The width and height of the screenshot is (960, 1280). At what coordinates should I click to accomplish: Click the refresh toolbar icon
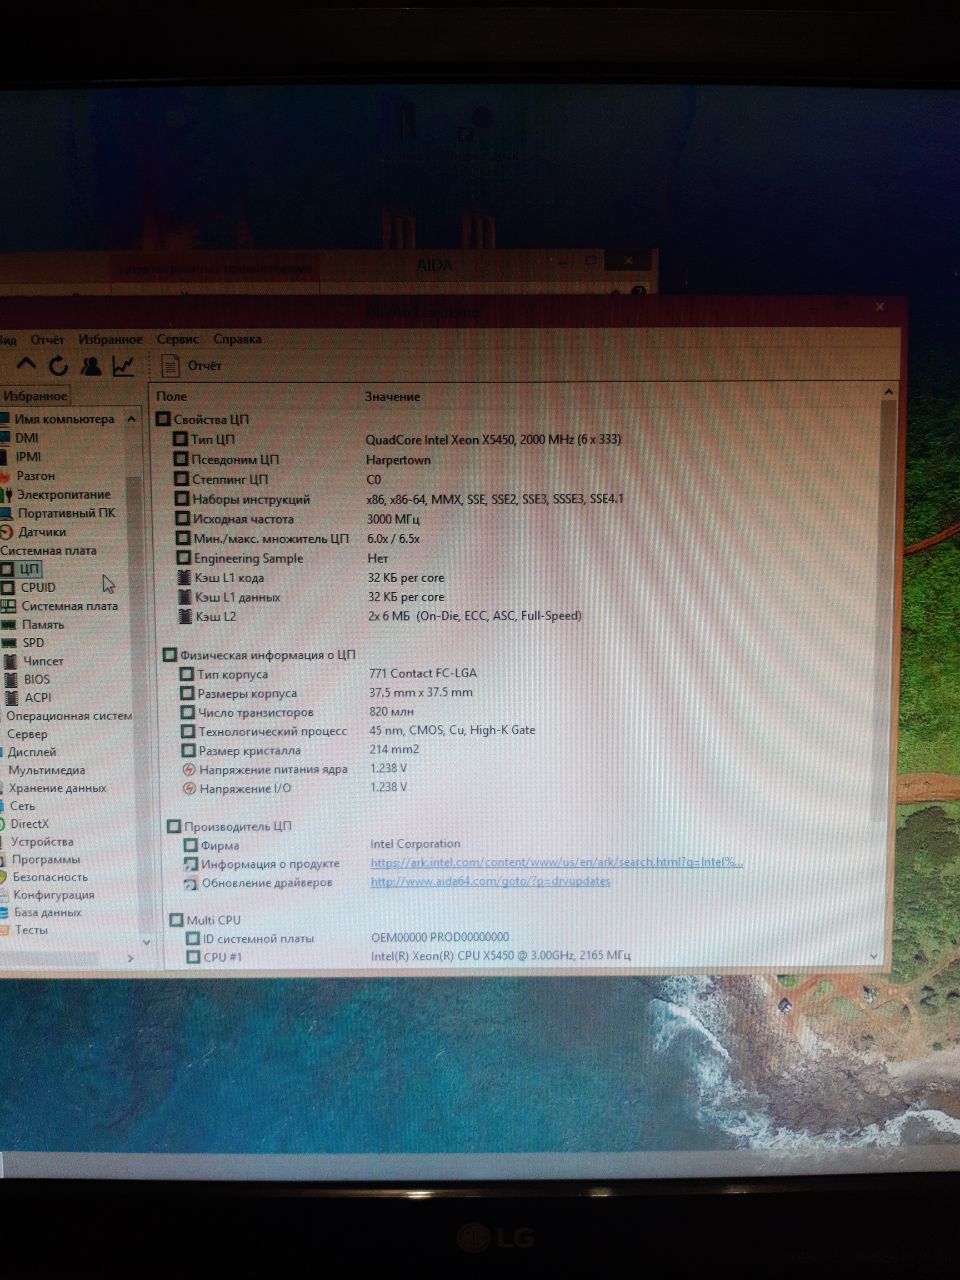pos(58,366)
